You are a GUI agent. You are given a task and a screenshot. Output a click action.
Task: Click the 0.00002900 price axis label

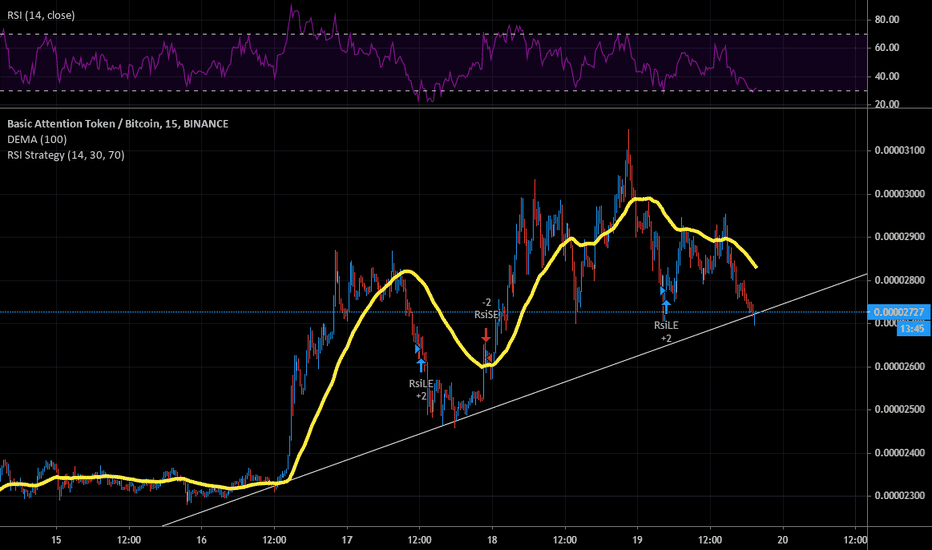[x=899, y=237]
